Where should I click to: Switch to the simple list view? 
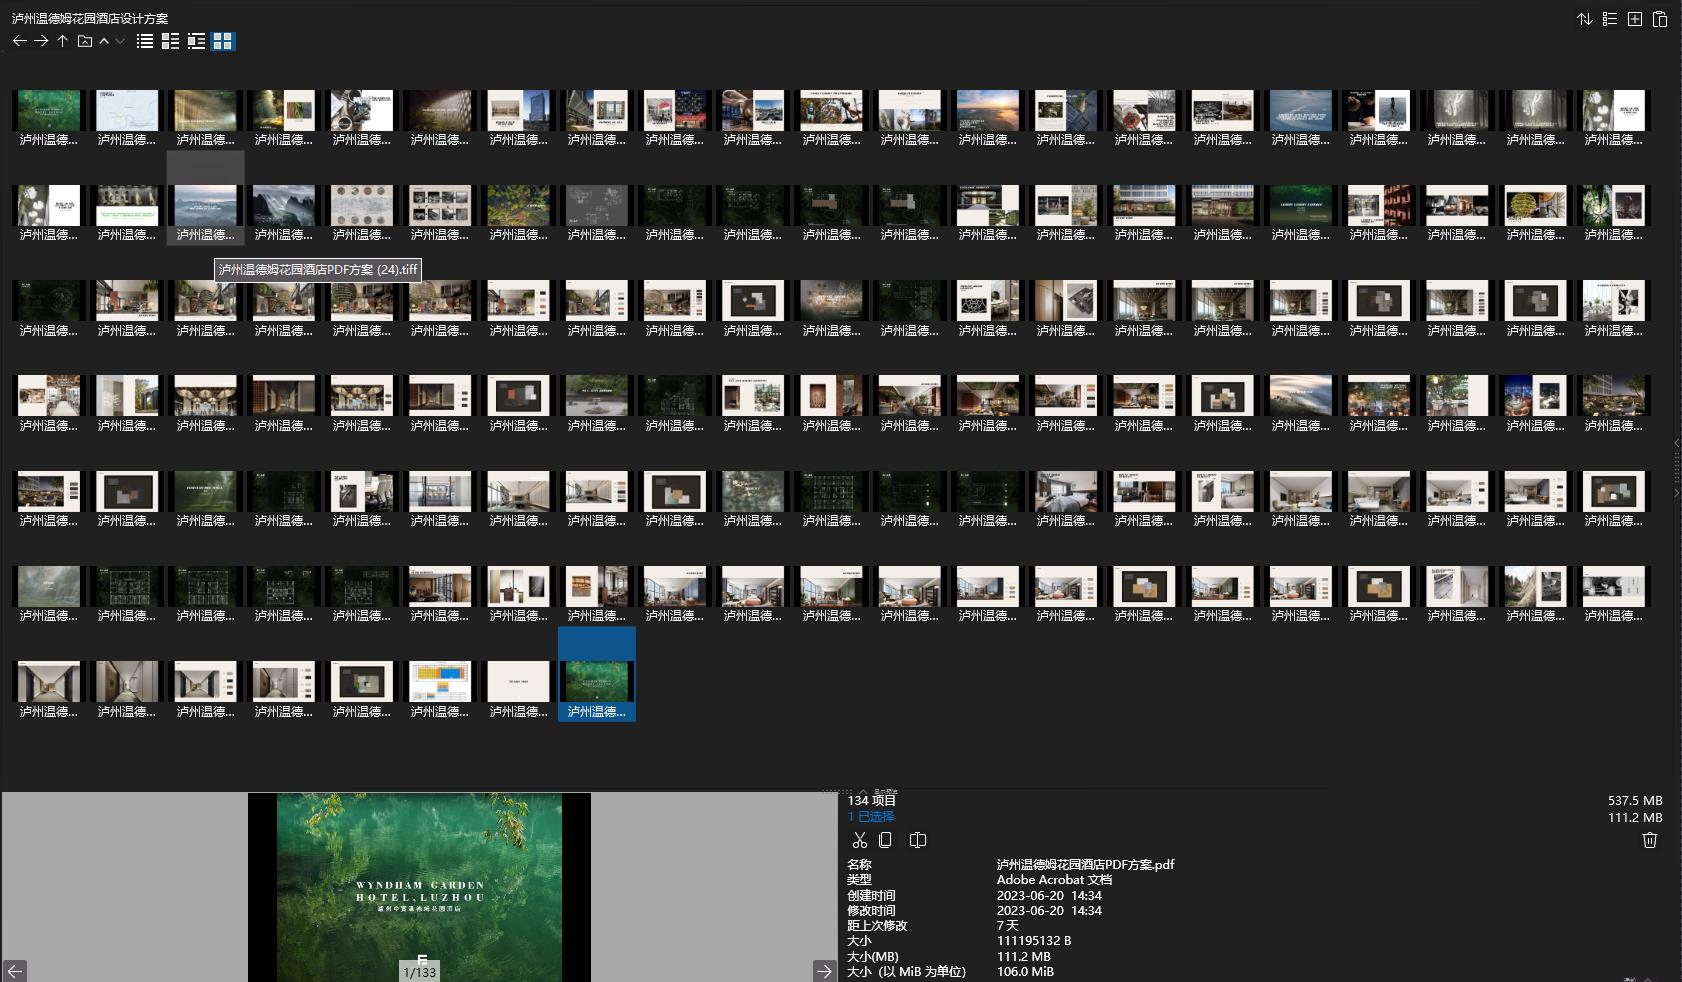145,41
